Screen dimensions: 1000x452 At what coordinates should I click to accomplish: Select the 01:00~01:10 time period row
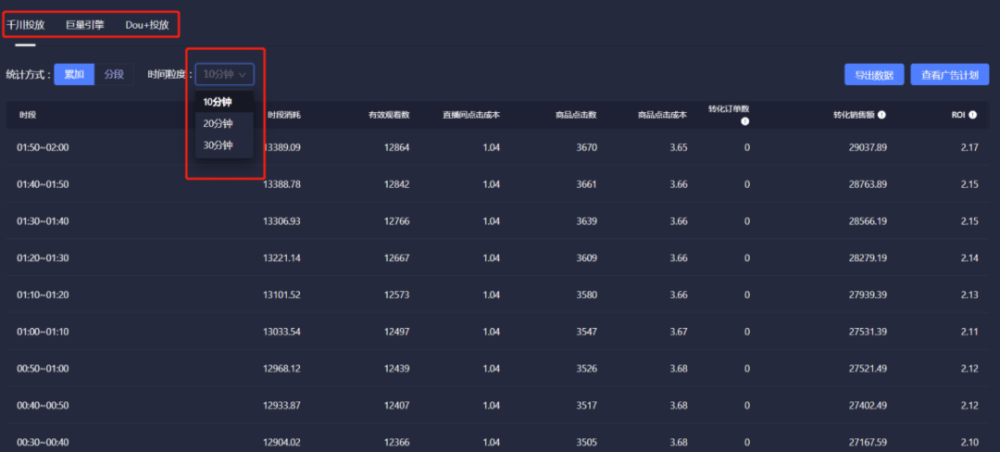(x=43, y=331)
